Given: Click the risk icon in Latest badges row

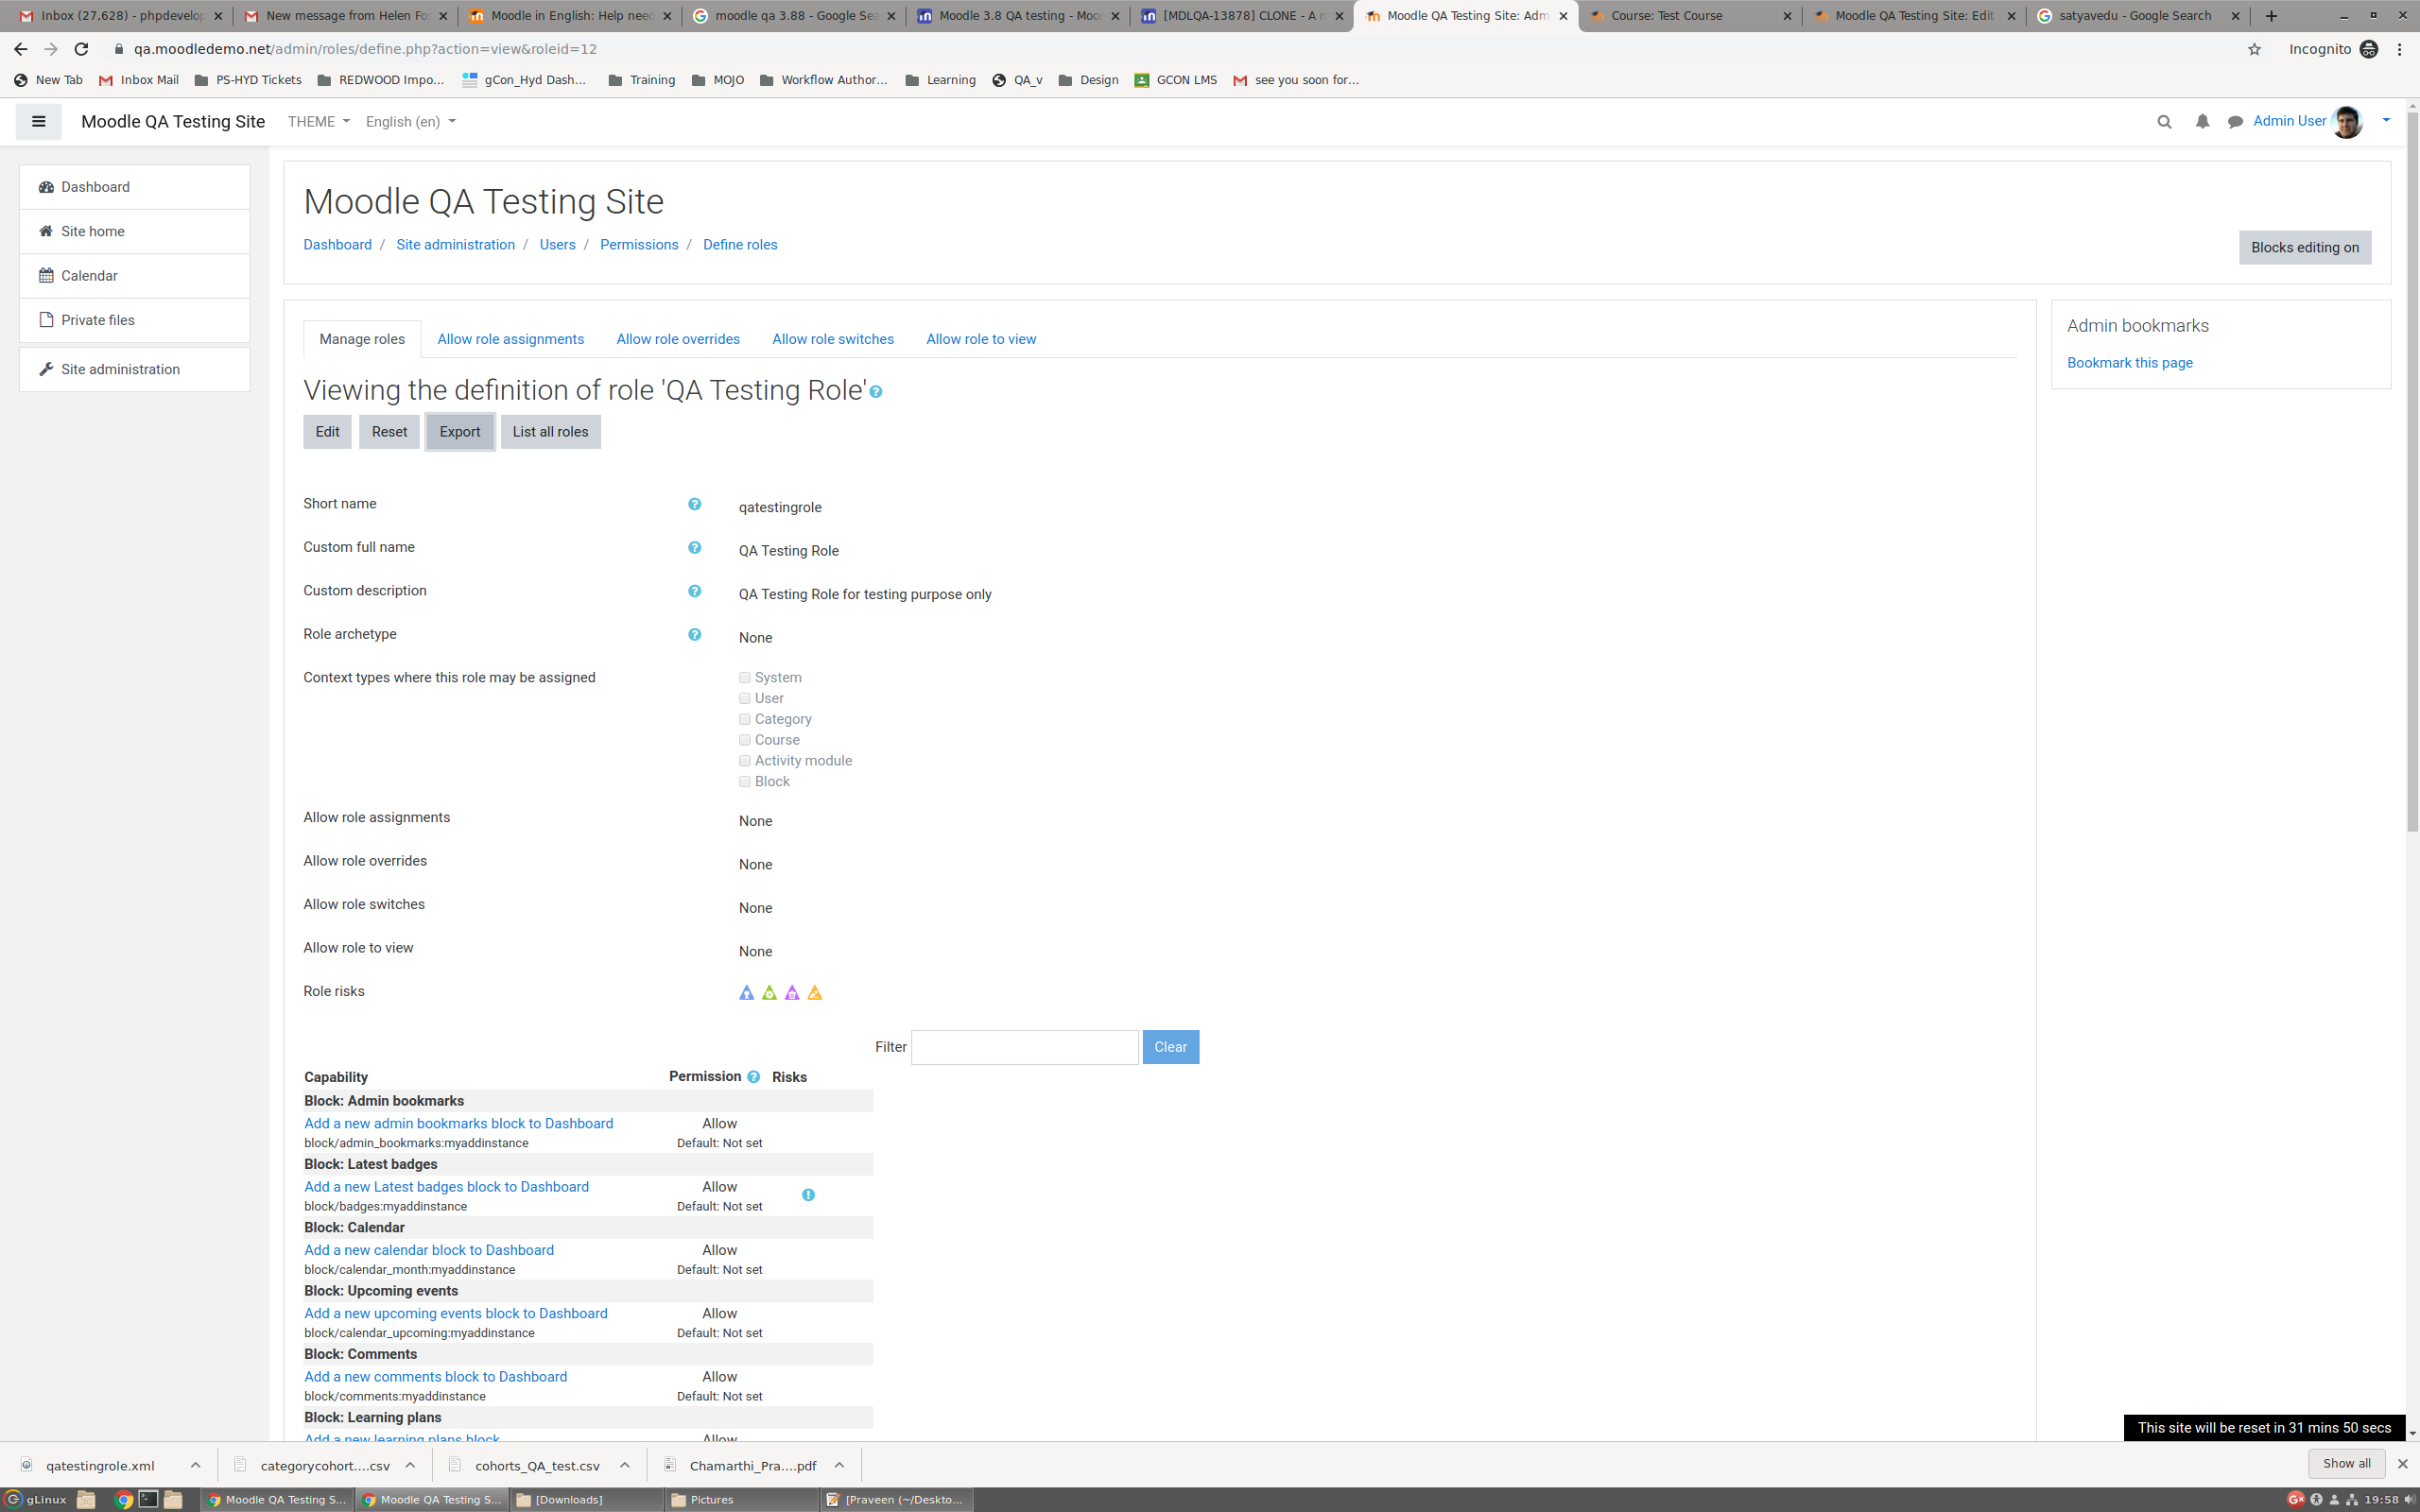Looking at the screenshot, I should (x=808, y=1195).
